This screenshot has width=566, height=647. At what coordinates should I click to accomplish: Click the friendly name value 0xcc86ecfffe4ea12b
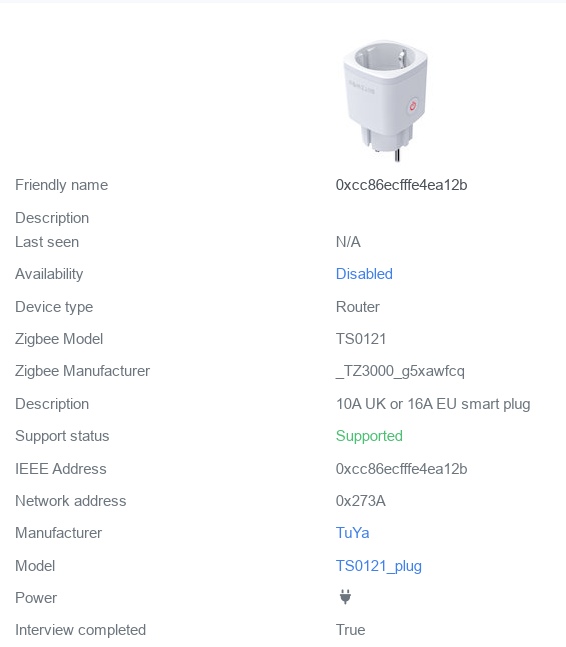click(401, 185)
